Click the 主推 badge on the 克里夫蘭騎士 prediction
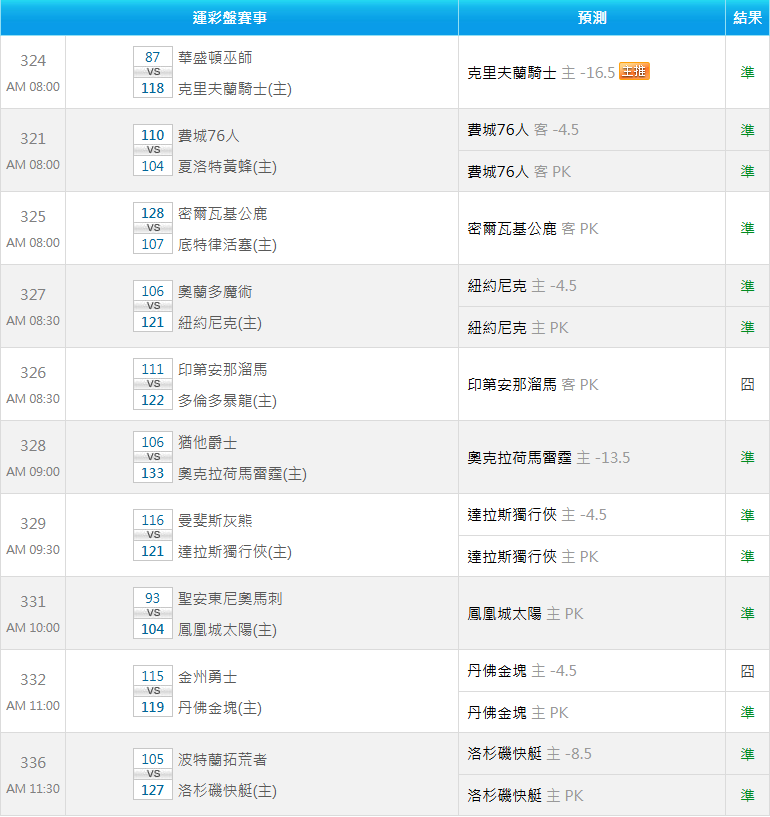770x817 pixels. pos(634,71)
